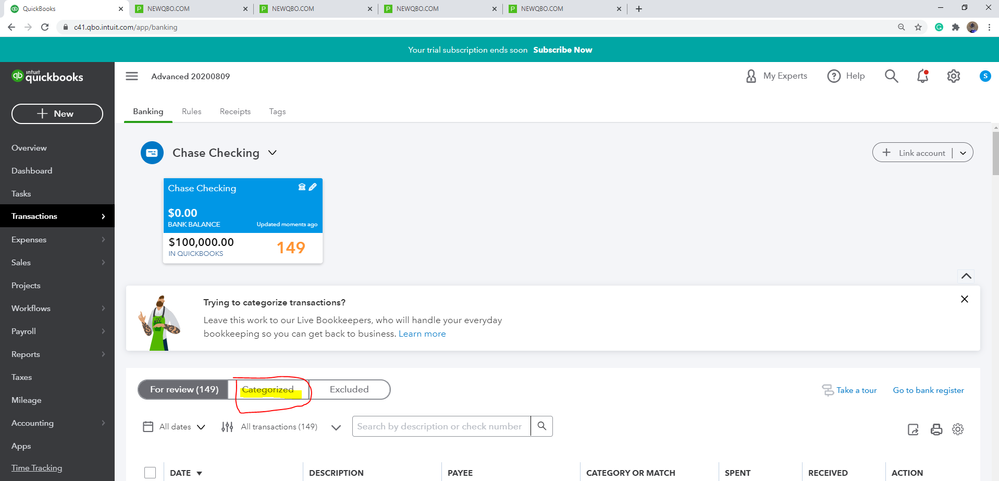
Task: Click the export icon above table
Action: pos(913,429)
